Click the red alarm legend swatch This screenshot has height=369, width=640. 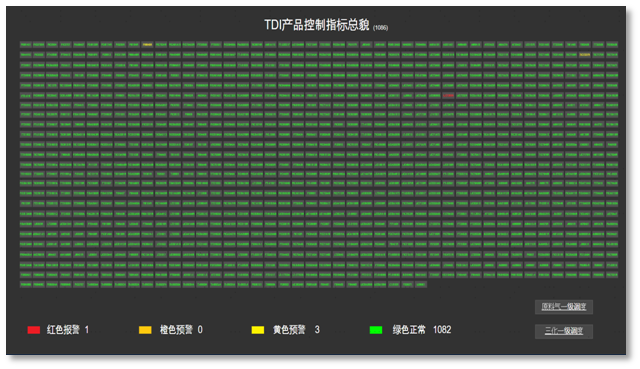[x=33, y=330]
